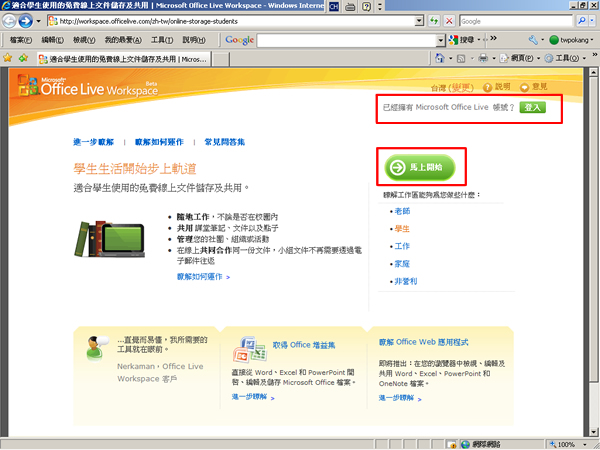This screenshot has width=600, height=450.
Task: Open the 工具(T) menu
Action: [162, 40]
